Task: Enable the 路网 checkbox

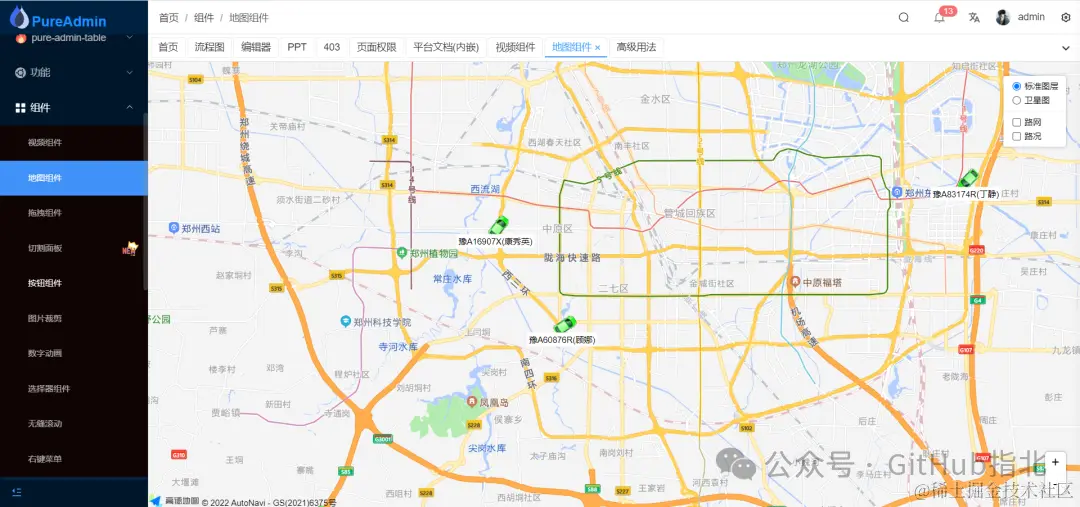Action: pos(1017,122)
